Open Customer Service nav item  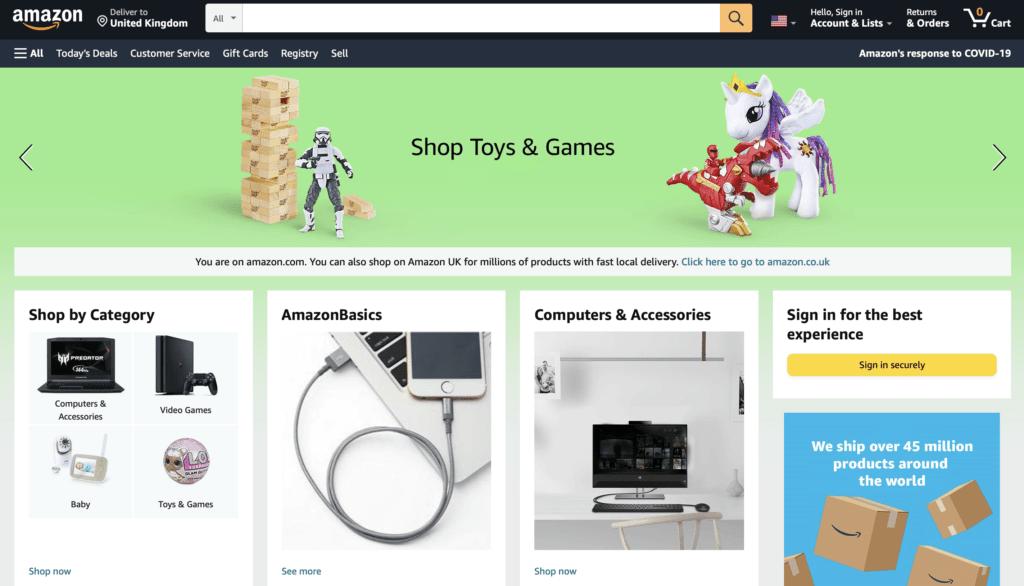pos(170,54)
